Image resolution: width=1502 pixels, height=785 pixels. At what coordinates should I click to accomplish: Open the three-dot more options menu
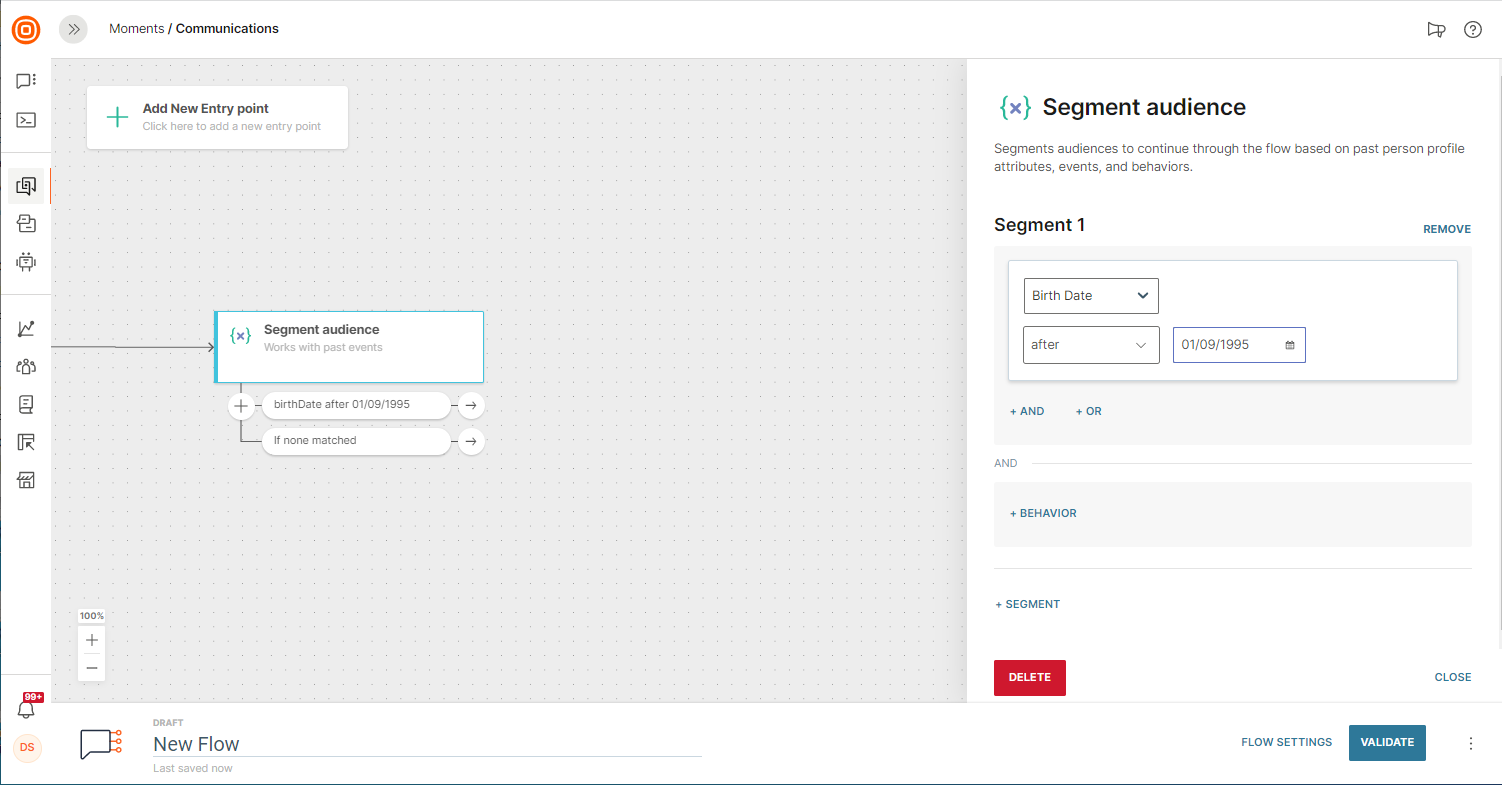[x=1470, y=743]
